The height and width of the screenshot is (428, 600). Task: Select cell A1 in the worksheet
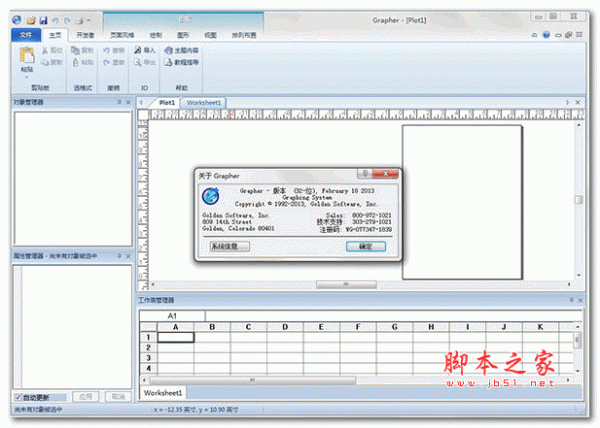click(176, 337)
